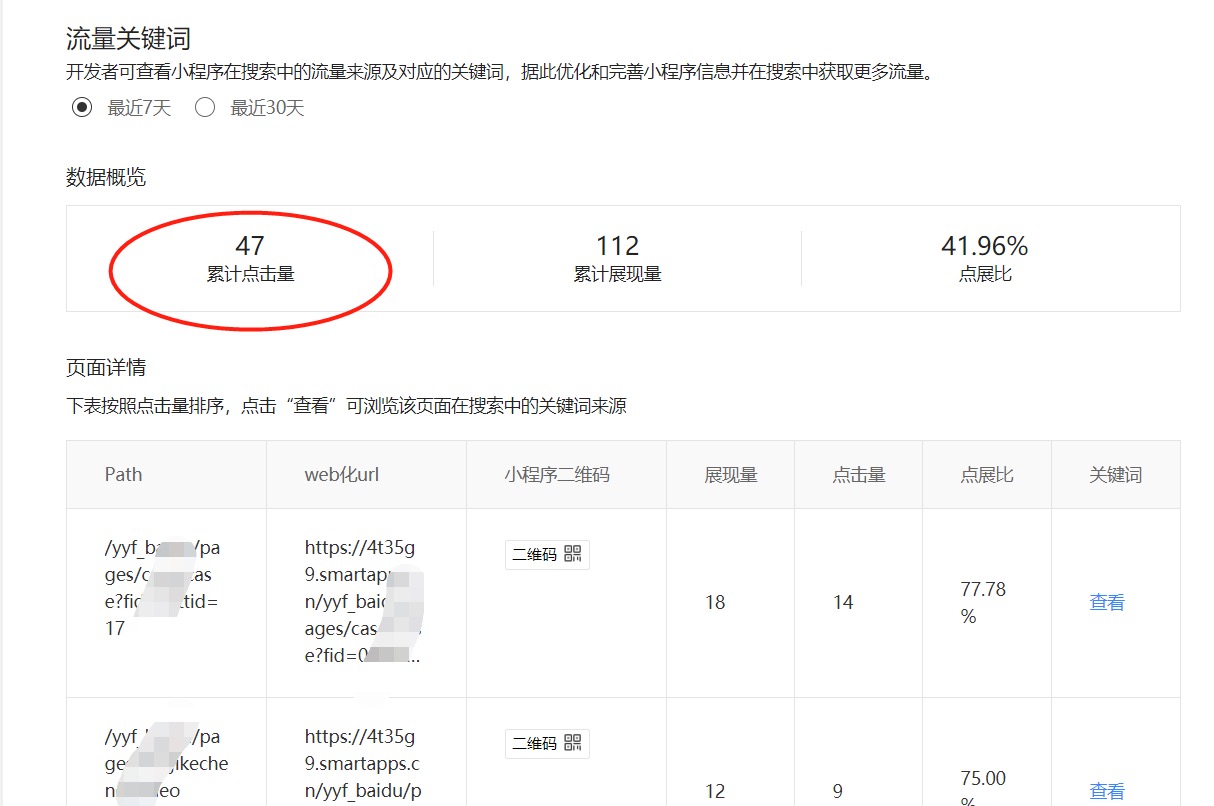Open 查看 keywords link for the 75.00% row
Screen dimensions: 1214x806
(1107, 791)
